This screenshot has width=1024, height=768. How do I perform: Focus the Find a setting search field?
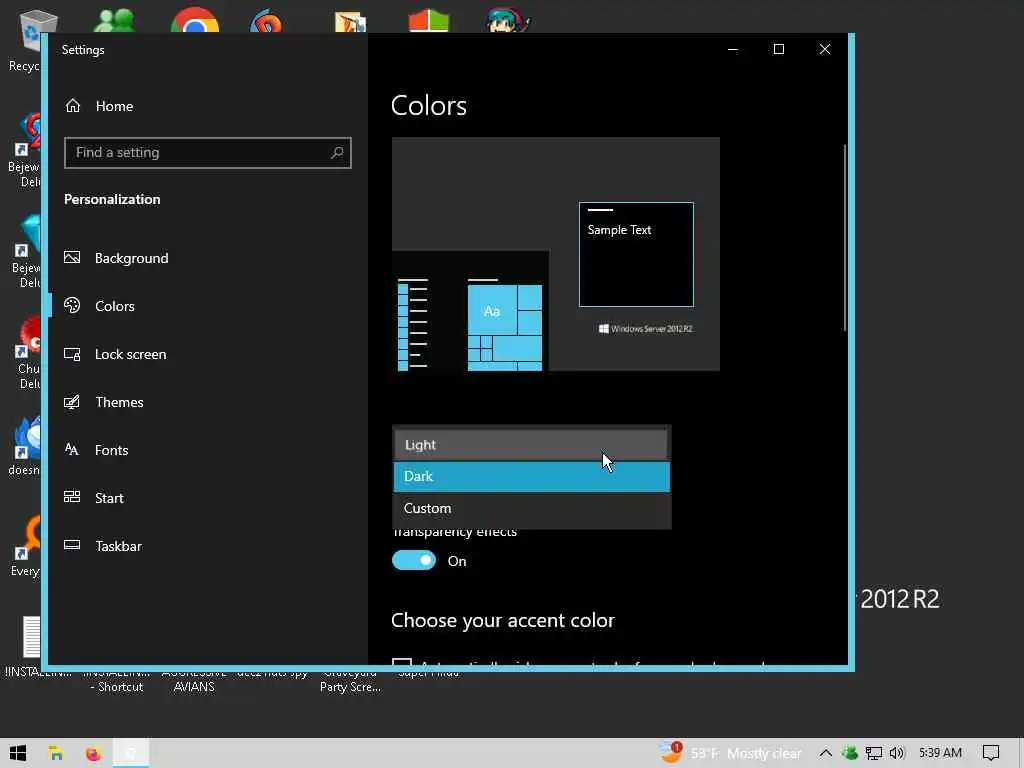208,152
